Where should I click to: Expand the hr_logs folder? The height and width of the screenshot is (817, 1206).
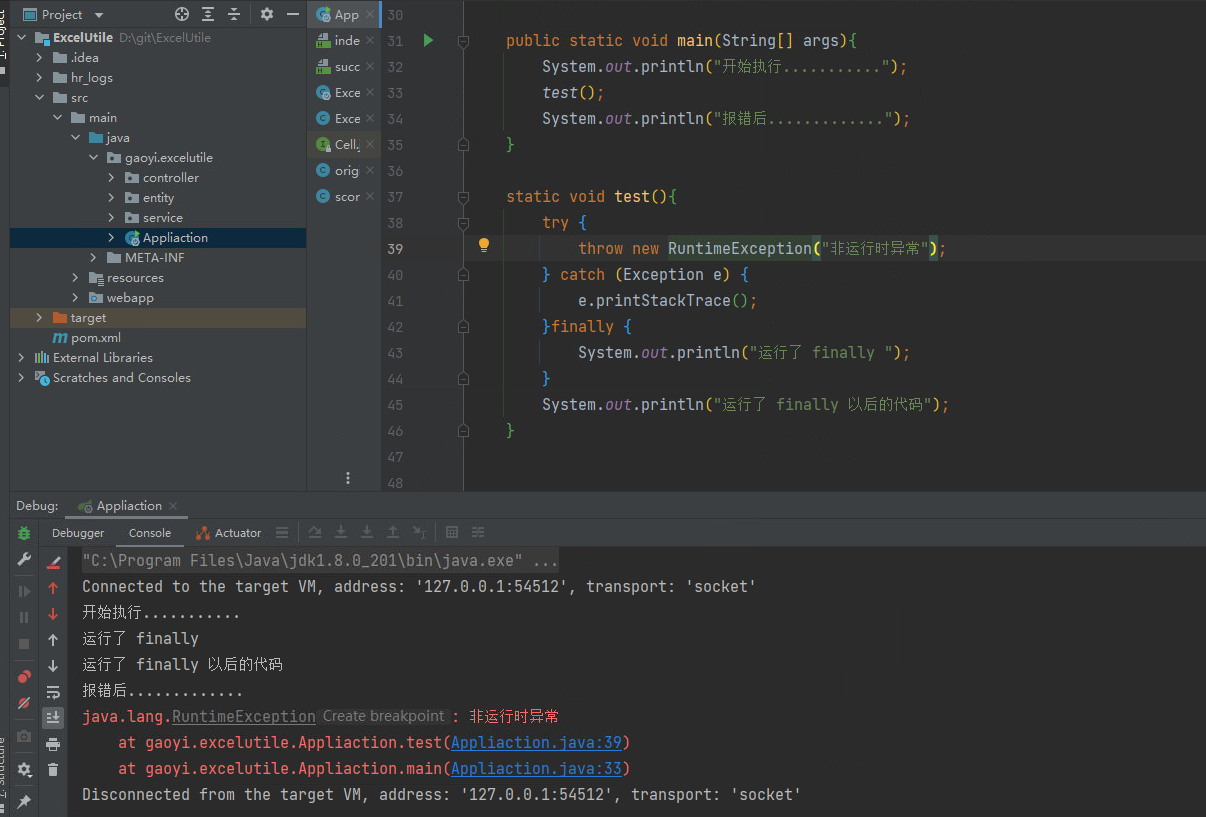point(40,78)
